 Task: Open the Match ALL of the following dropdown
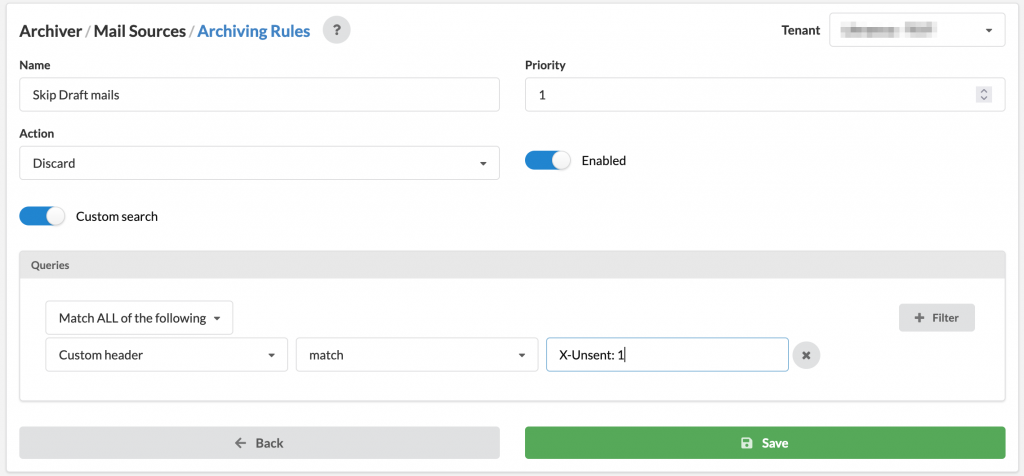point(139,318)
